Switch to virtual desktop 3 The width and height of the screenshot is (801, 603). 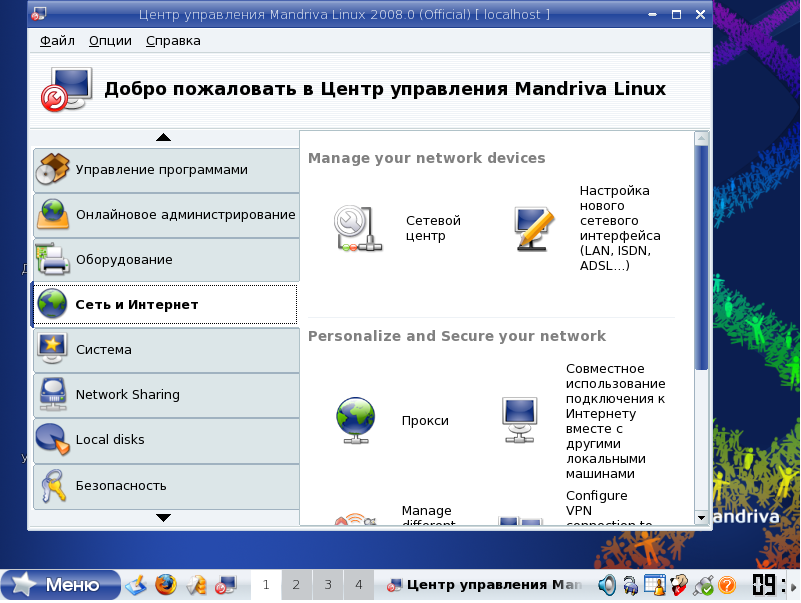pyautogui.click(x=327, y=585)
